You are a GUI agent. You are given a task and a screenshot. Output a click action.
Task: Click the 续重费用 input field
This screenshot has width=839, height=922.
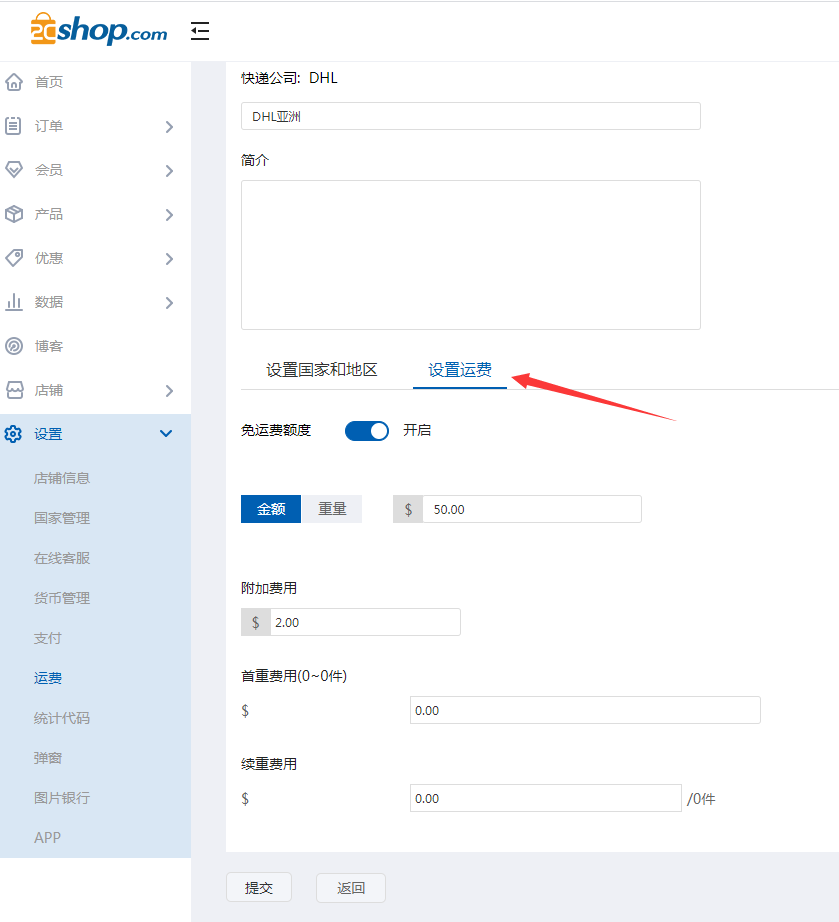(546, 798)
